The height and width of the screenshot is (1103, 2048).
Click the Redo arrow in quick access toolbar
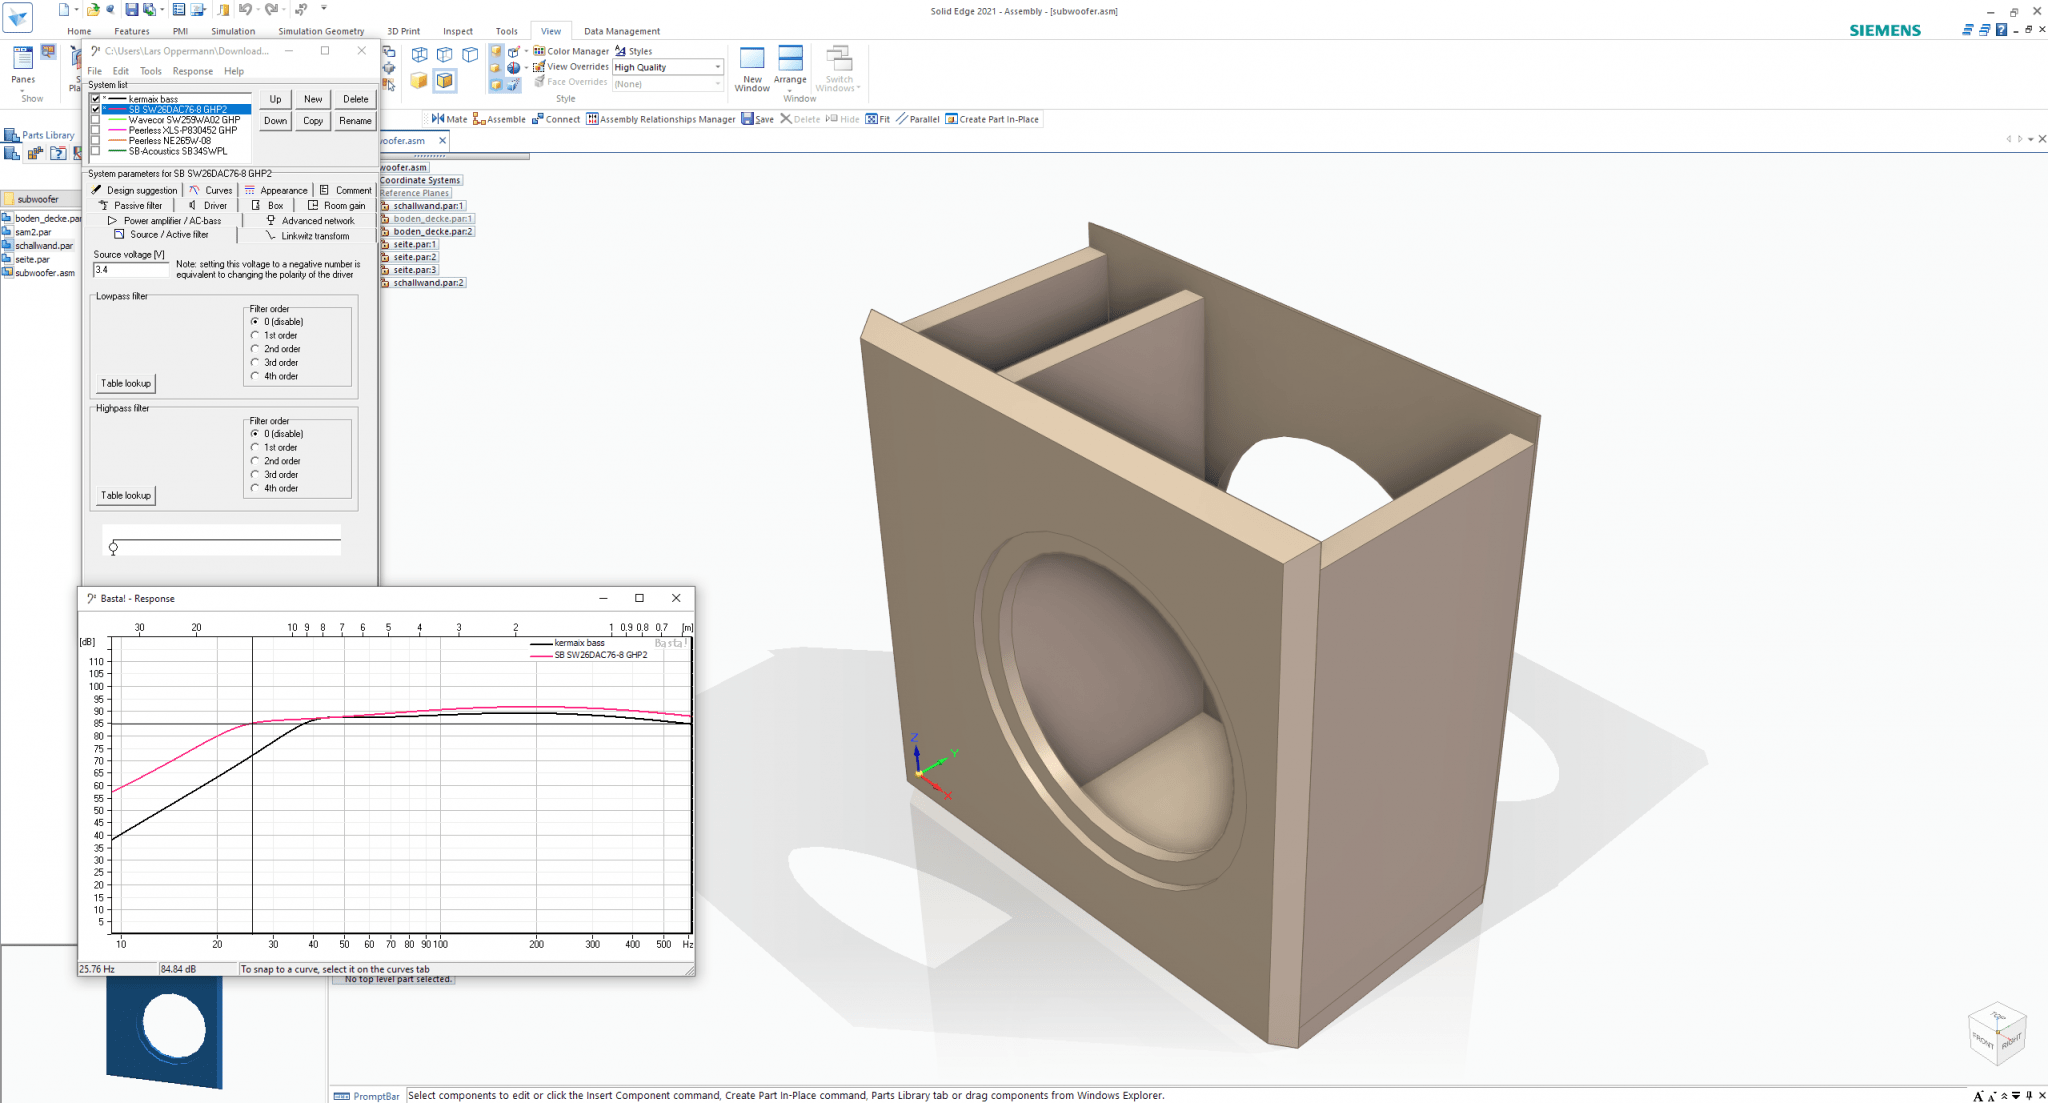coord(271,9)
